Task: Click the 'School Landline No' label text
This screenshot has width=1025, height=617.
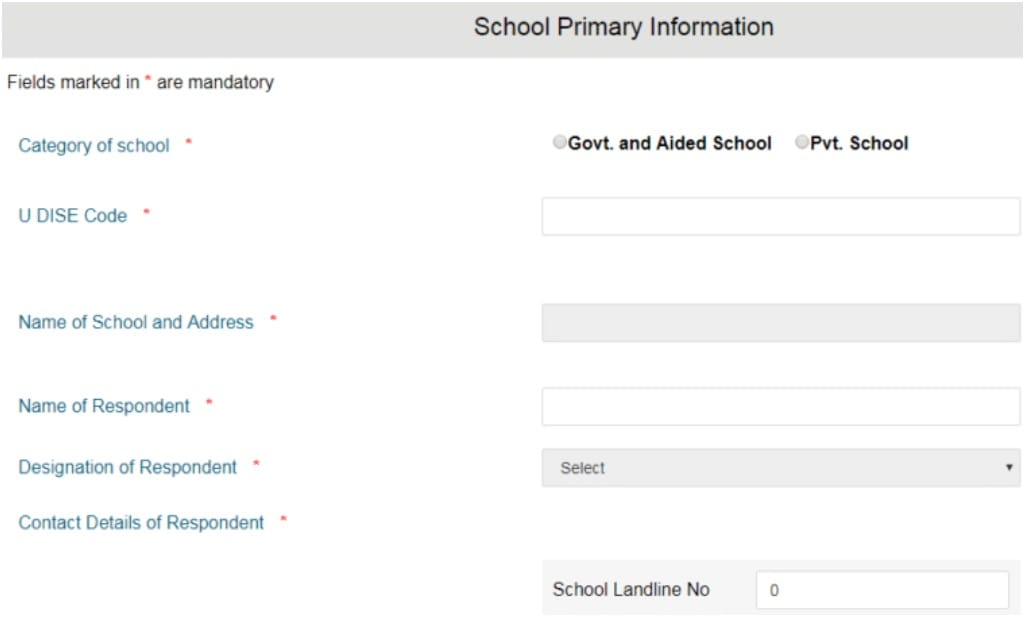Action: coord(631,590)
